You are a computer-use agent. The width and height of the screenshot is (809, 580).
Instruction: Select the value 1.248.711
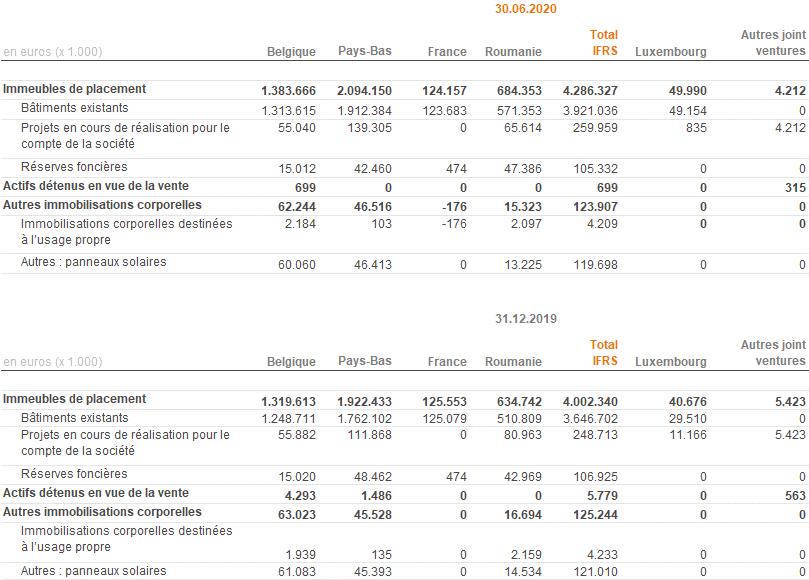coord(288,418)
